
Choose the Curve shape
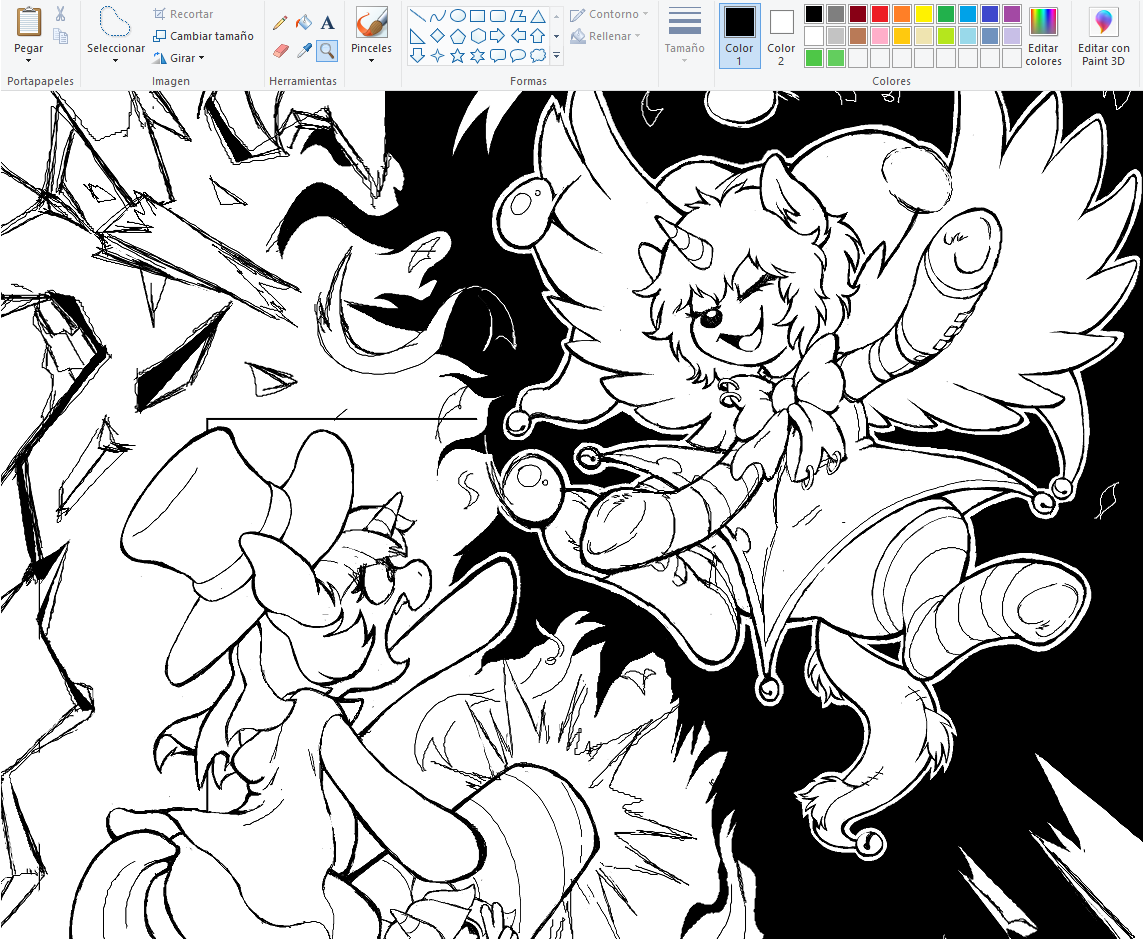point(437,16)
